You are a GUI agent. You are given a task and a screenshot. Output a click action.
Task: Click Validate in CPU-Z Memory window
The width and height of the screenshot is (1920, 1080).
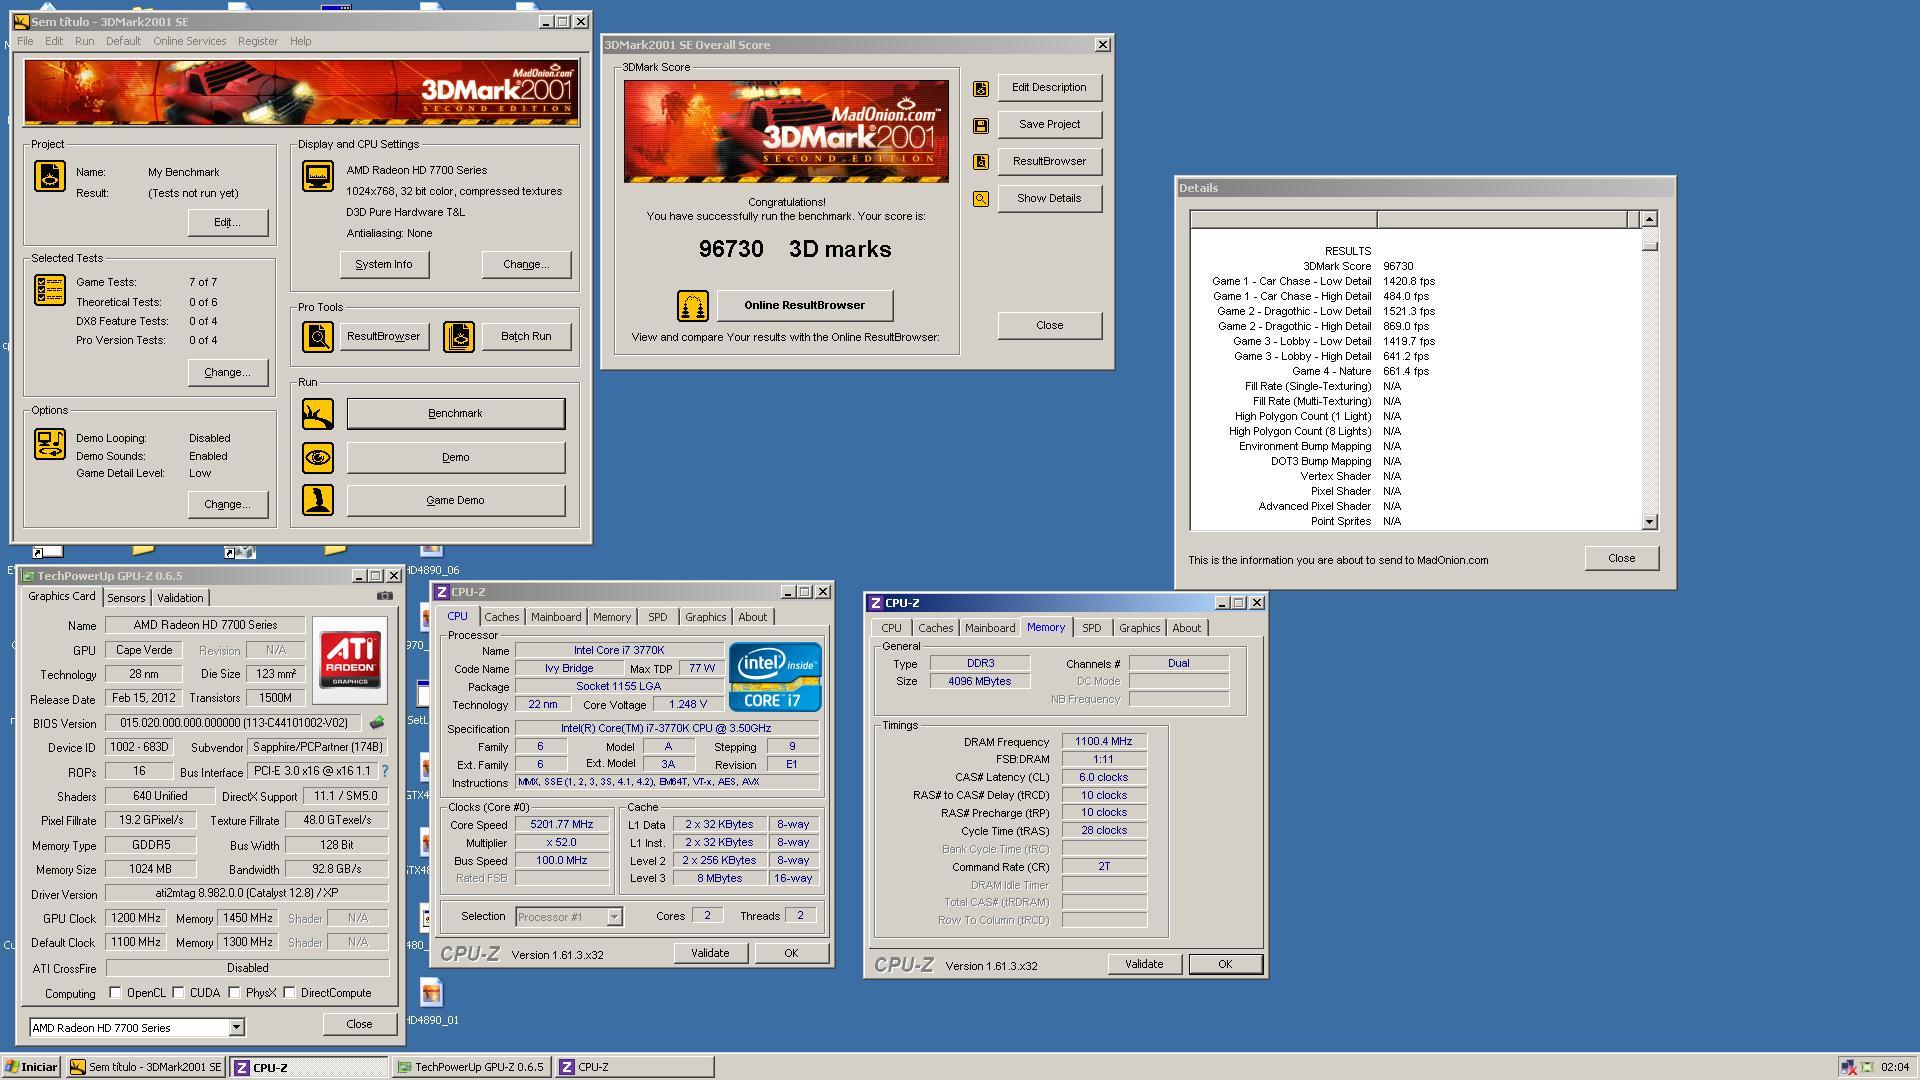[x=1144, y=965]
